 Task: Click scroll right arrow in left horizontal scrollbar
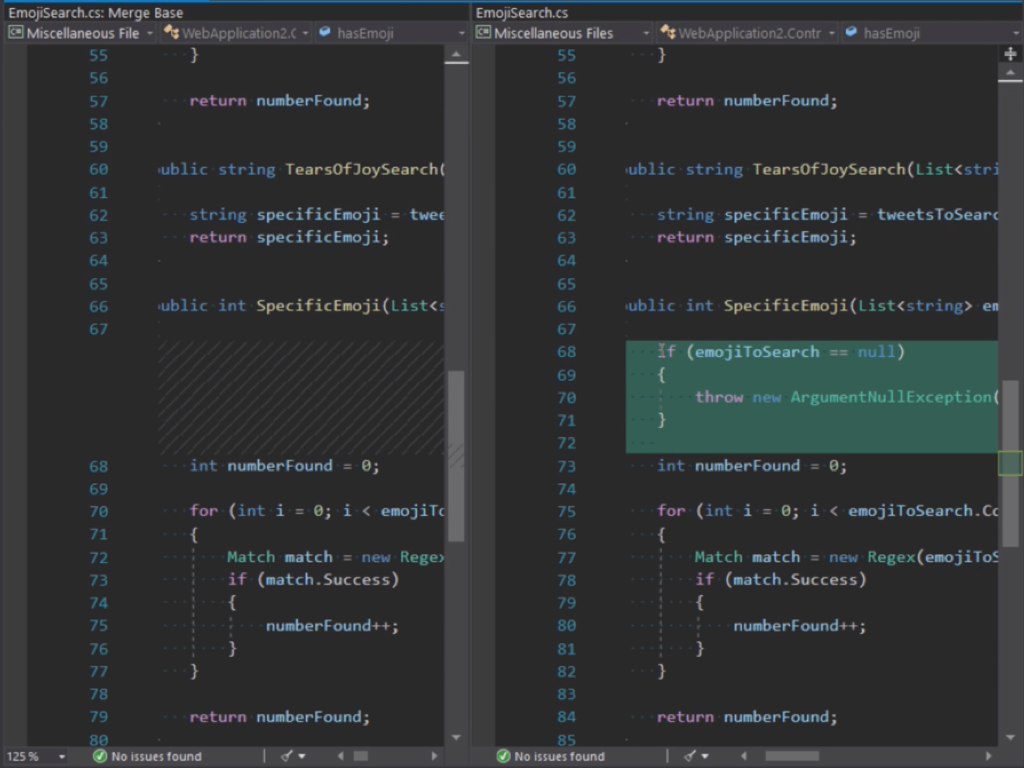pos(434,756)
